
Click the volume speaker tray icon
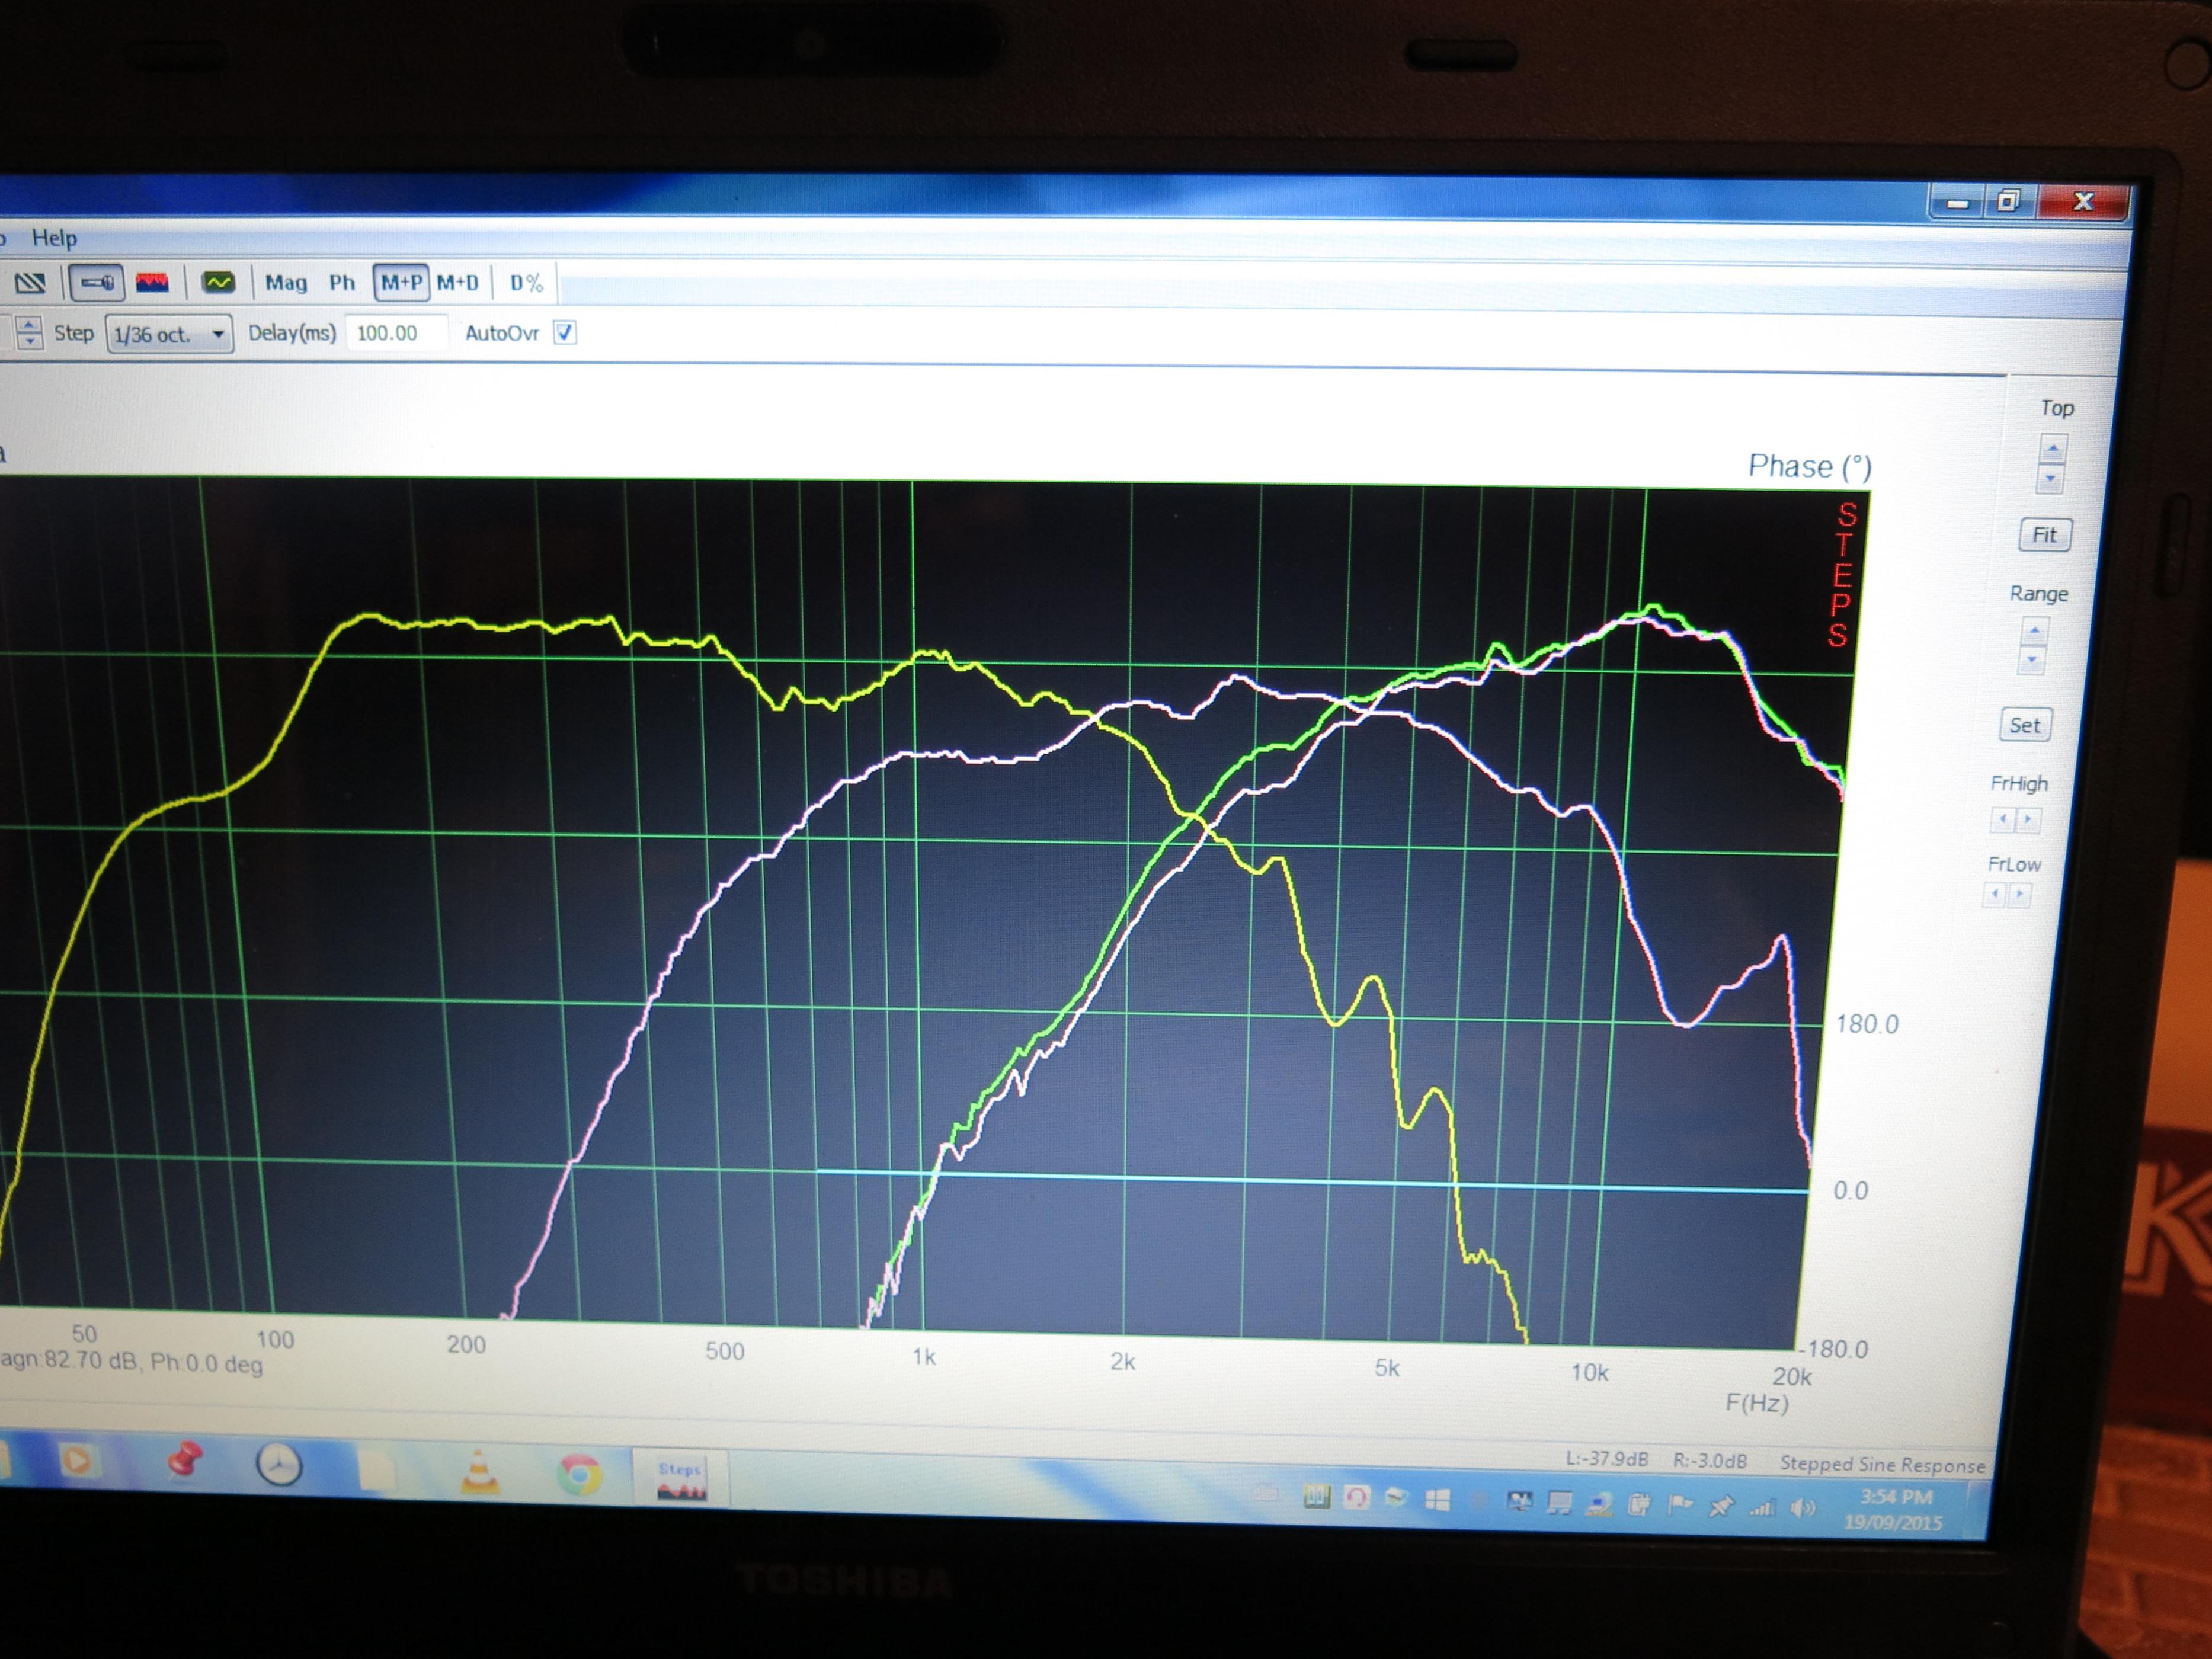click(1802, 1508)
